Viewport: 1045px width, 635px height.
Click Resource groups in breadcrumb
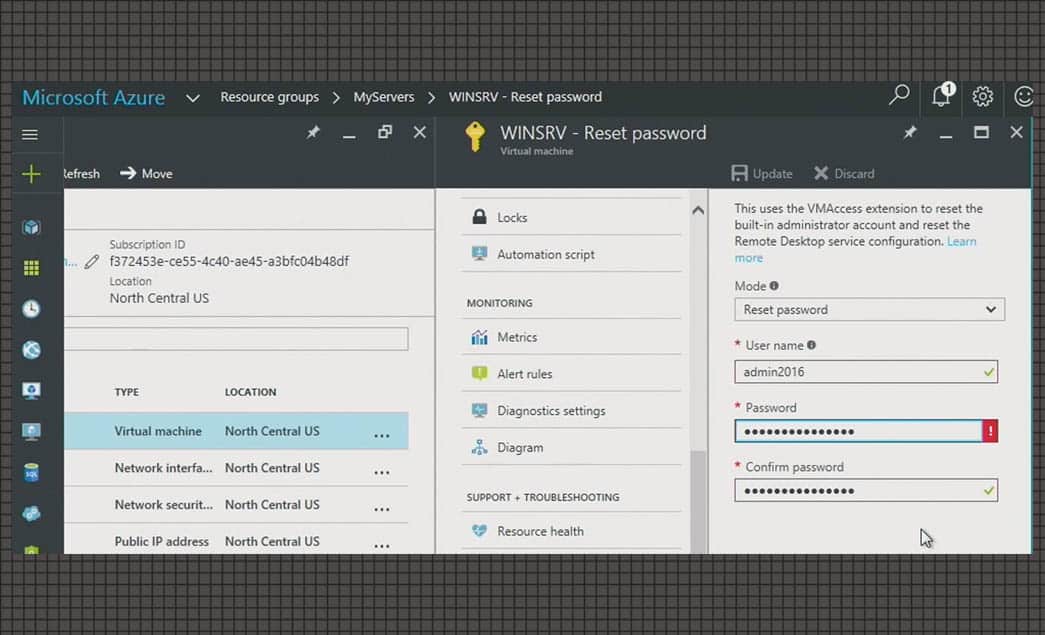269,97
